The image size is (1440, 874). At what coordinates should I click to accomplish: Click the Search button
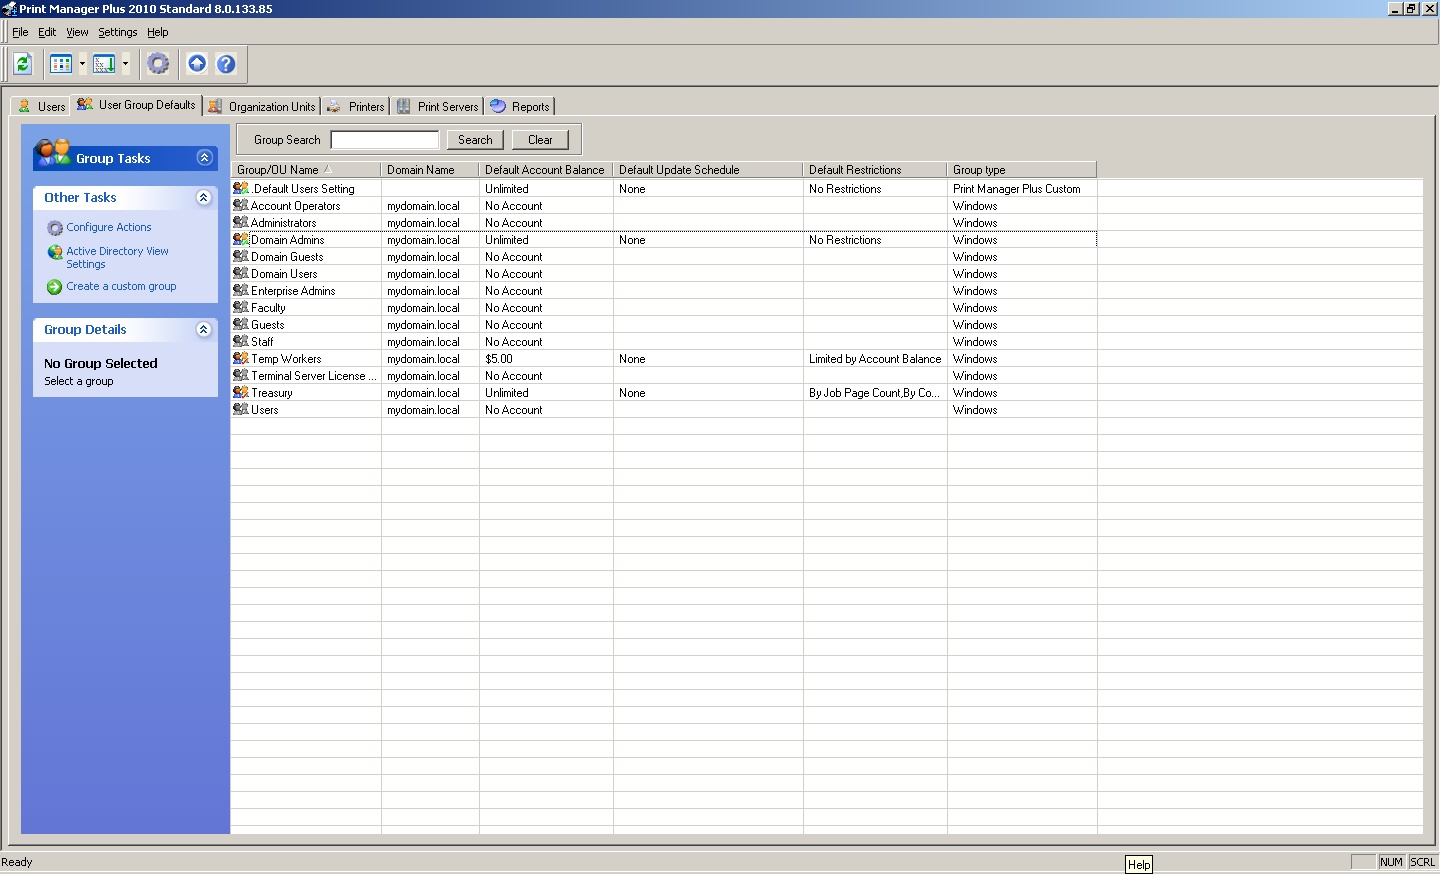click(475, 140)
